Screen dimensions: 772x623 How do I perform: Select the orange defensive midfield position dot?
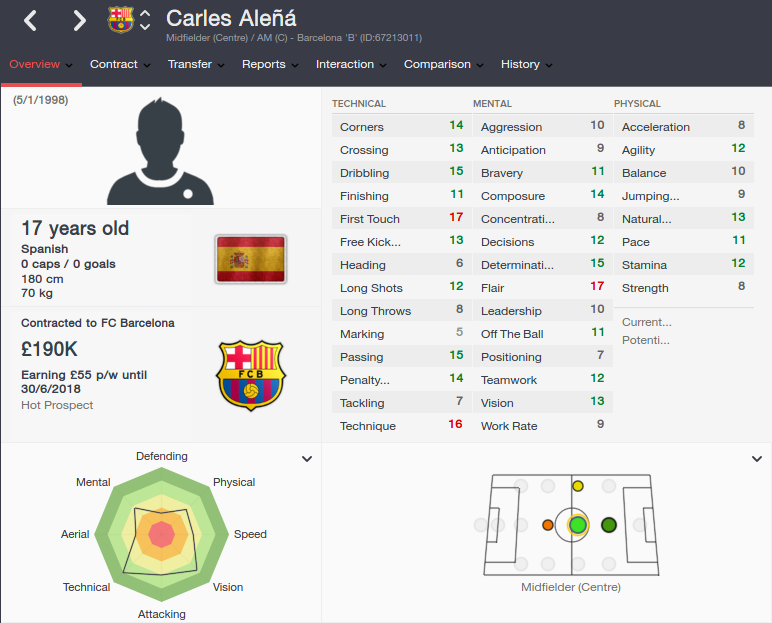pyautogui.click(x=547, y=525)
